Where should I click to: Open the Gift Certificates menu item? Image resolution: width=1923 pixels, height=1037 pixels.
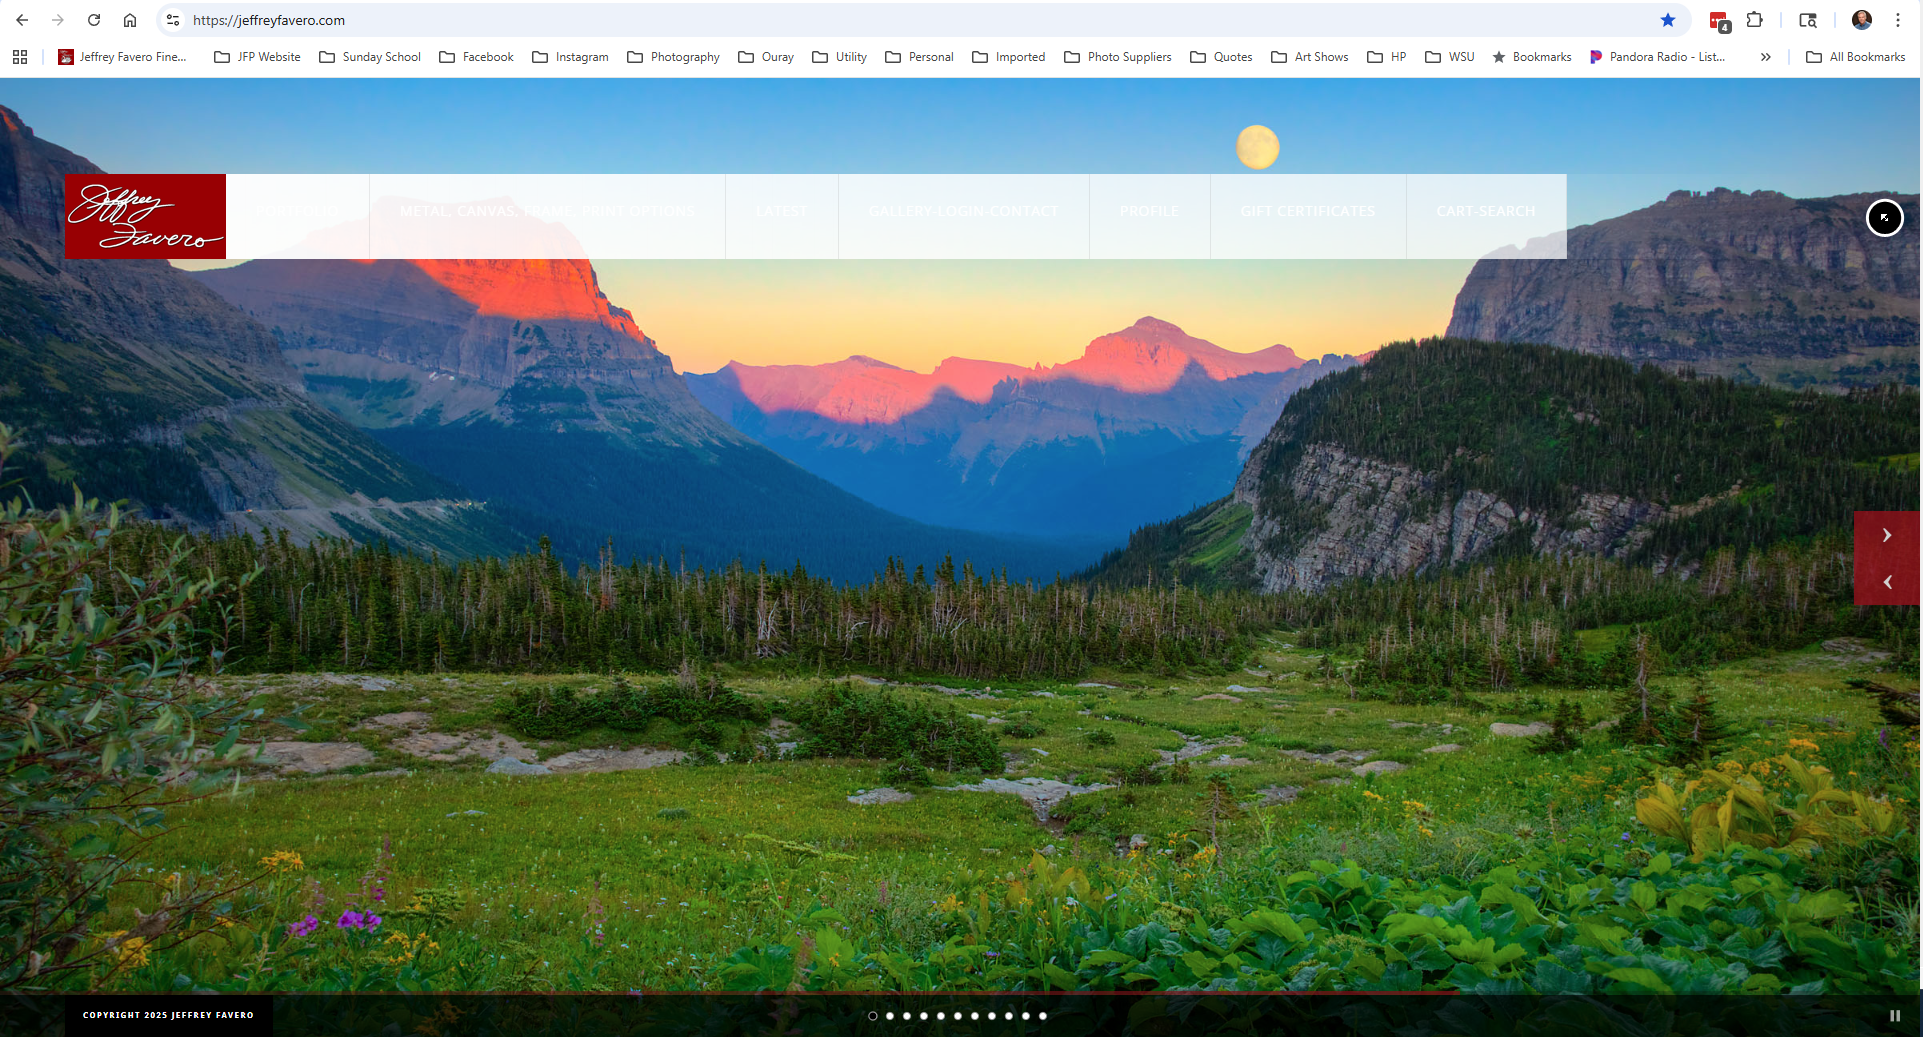[1307, 211]
